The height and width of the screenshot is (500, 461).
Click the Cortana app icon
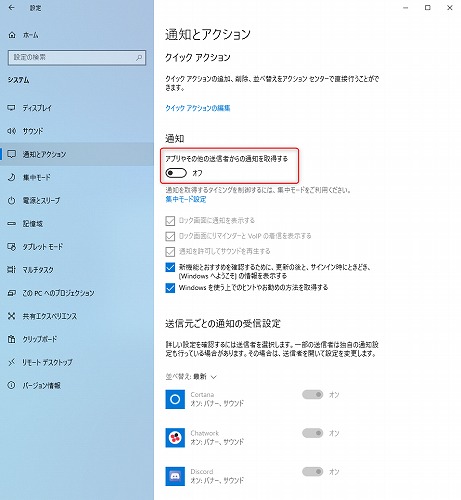tap(175, 399)
